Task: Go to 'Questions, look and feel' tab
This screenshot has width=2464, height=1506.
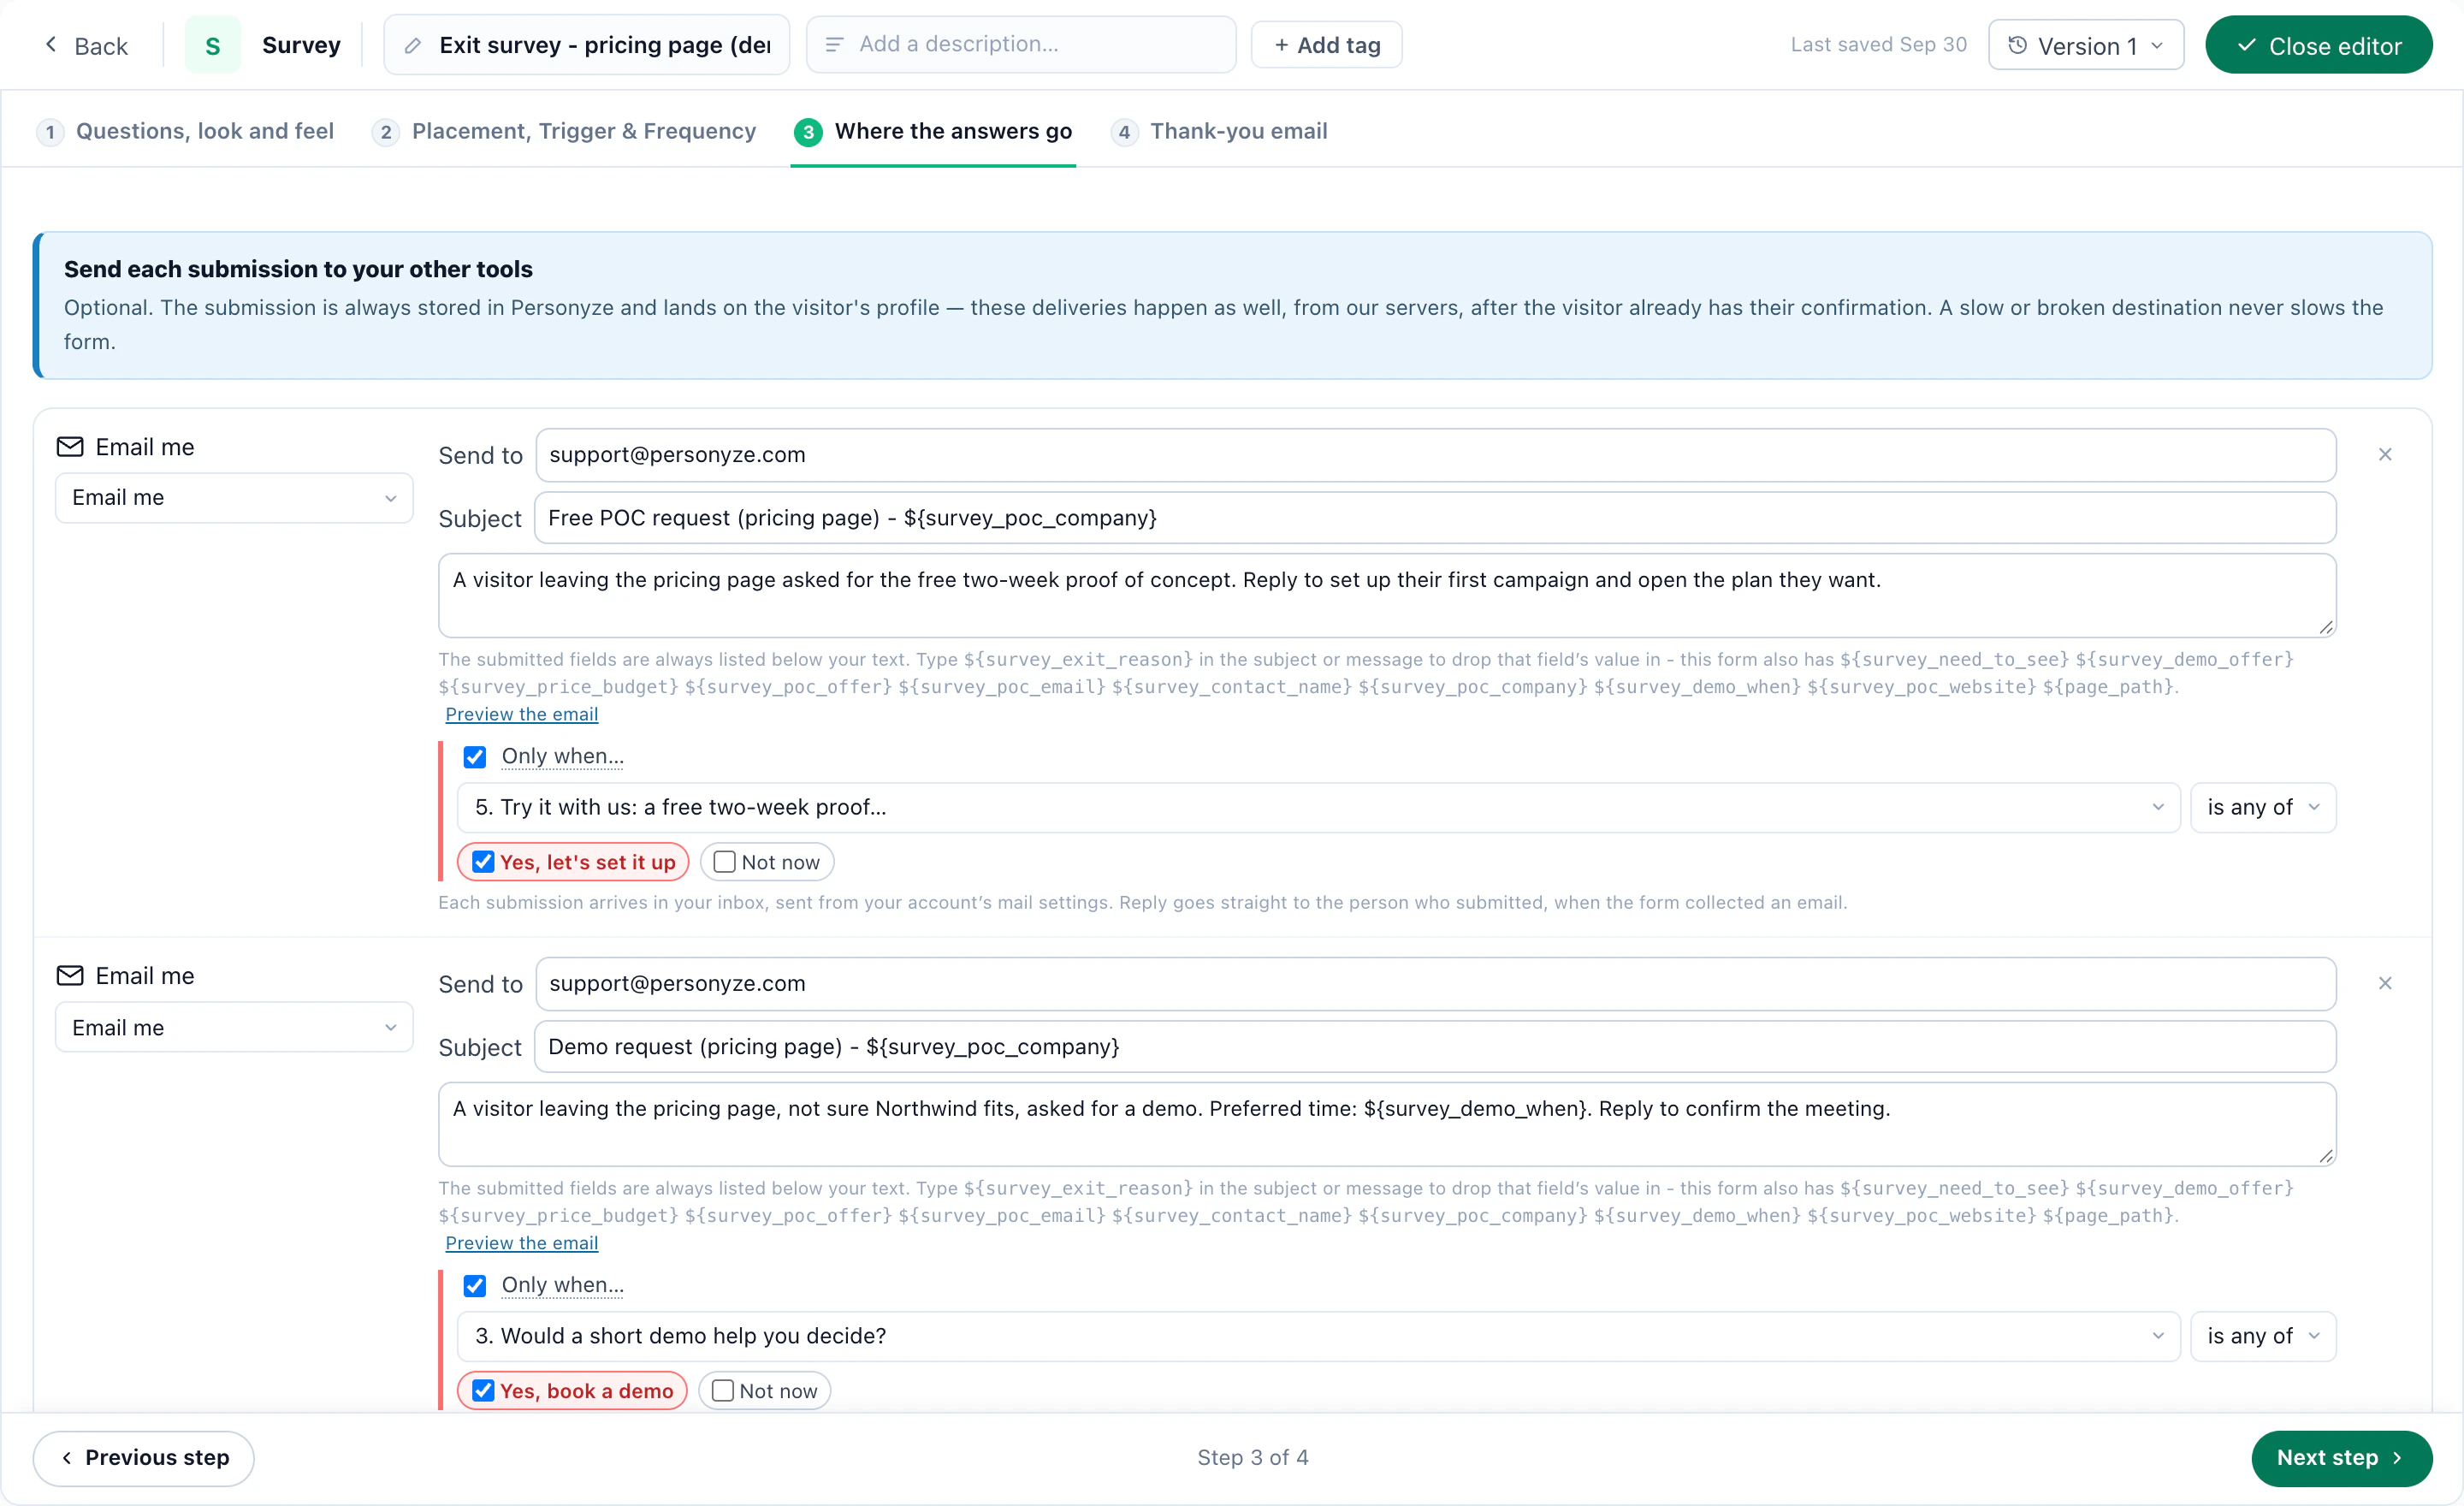Action: tap(185, 132)
